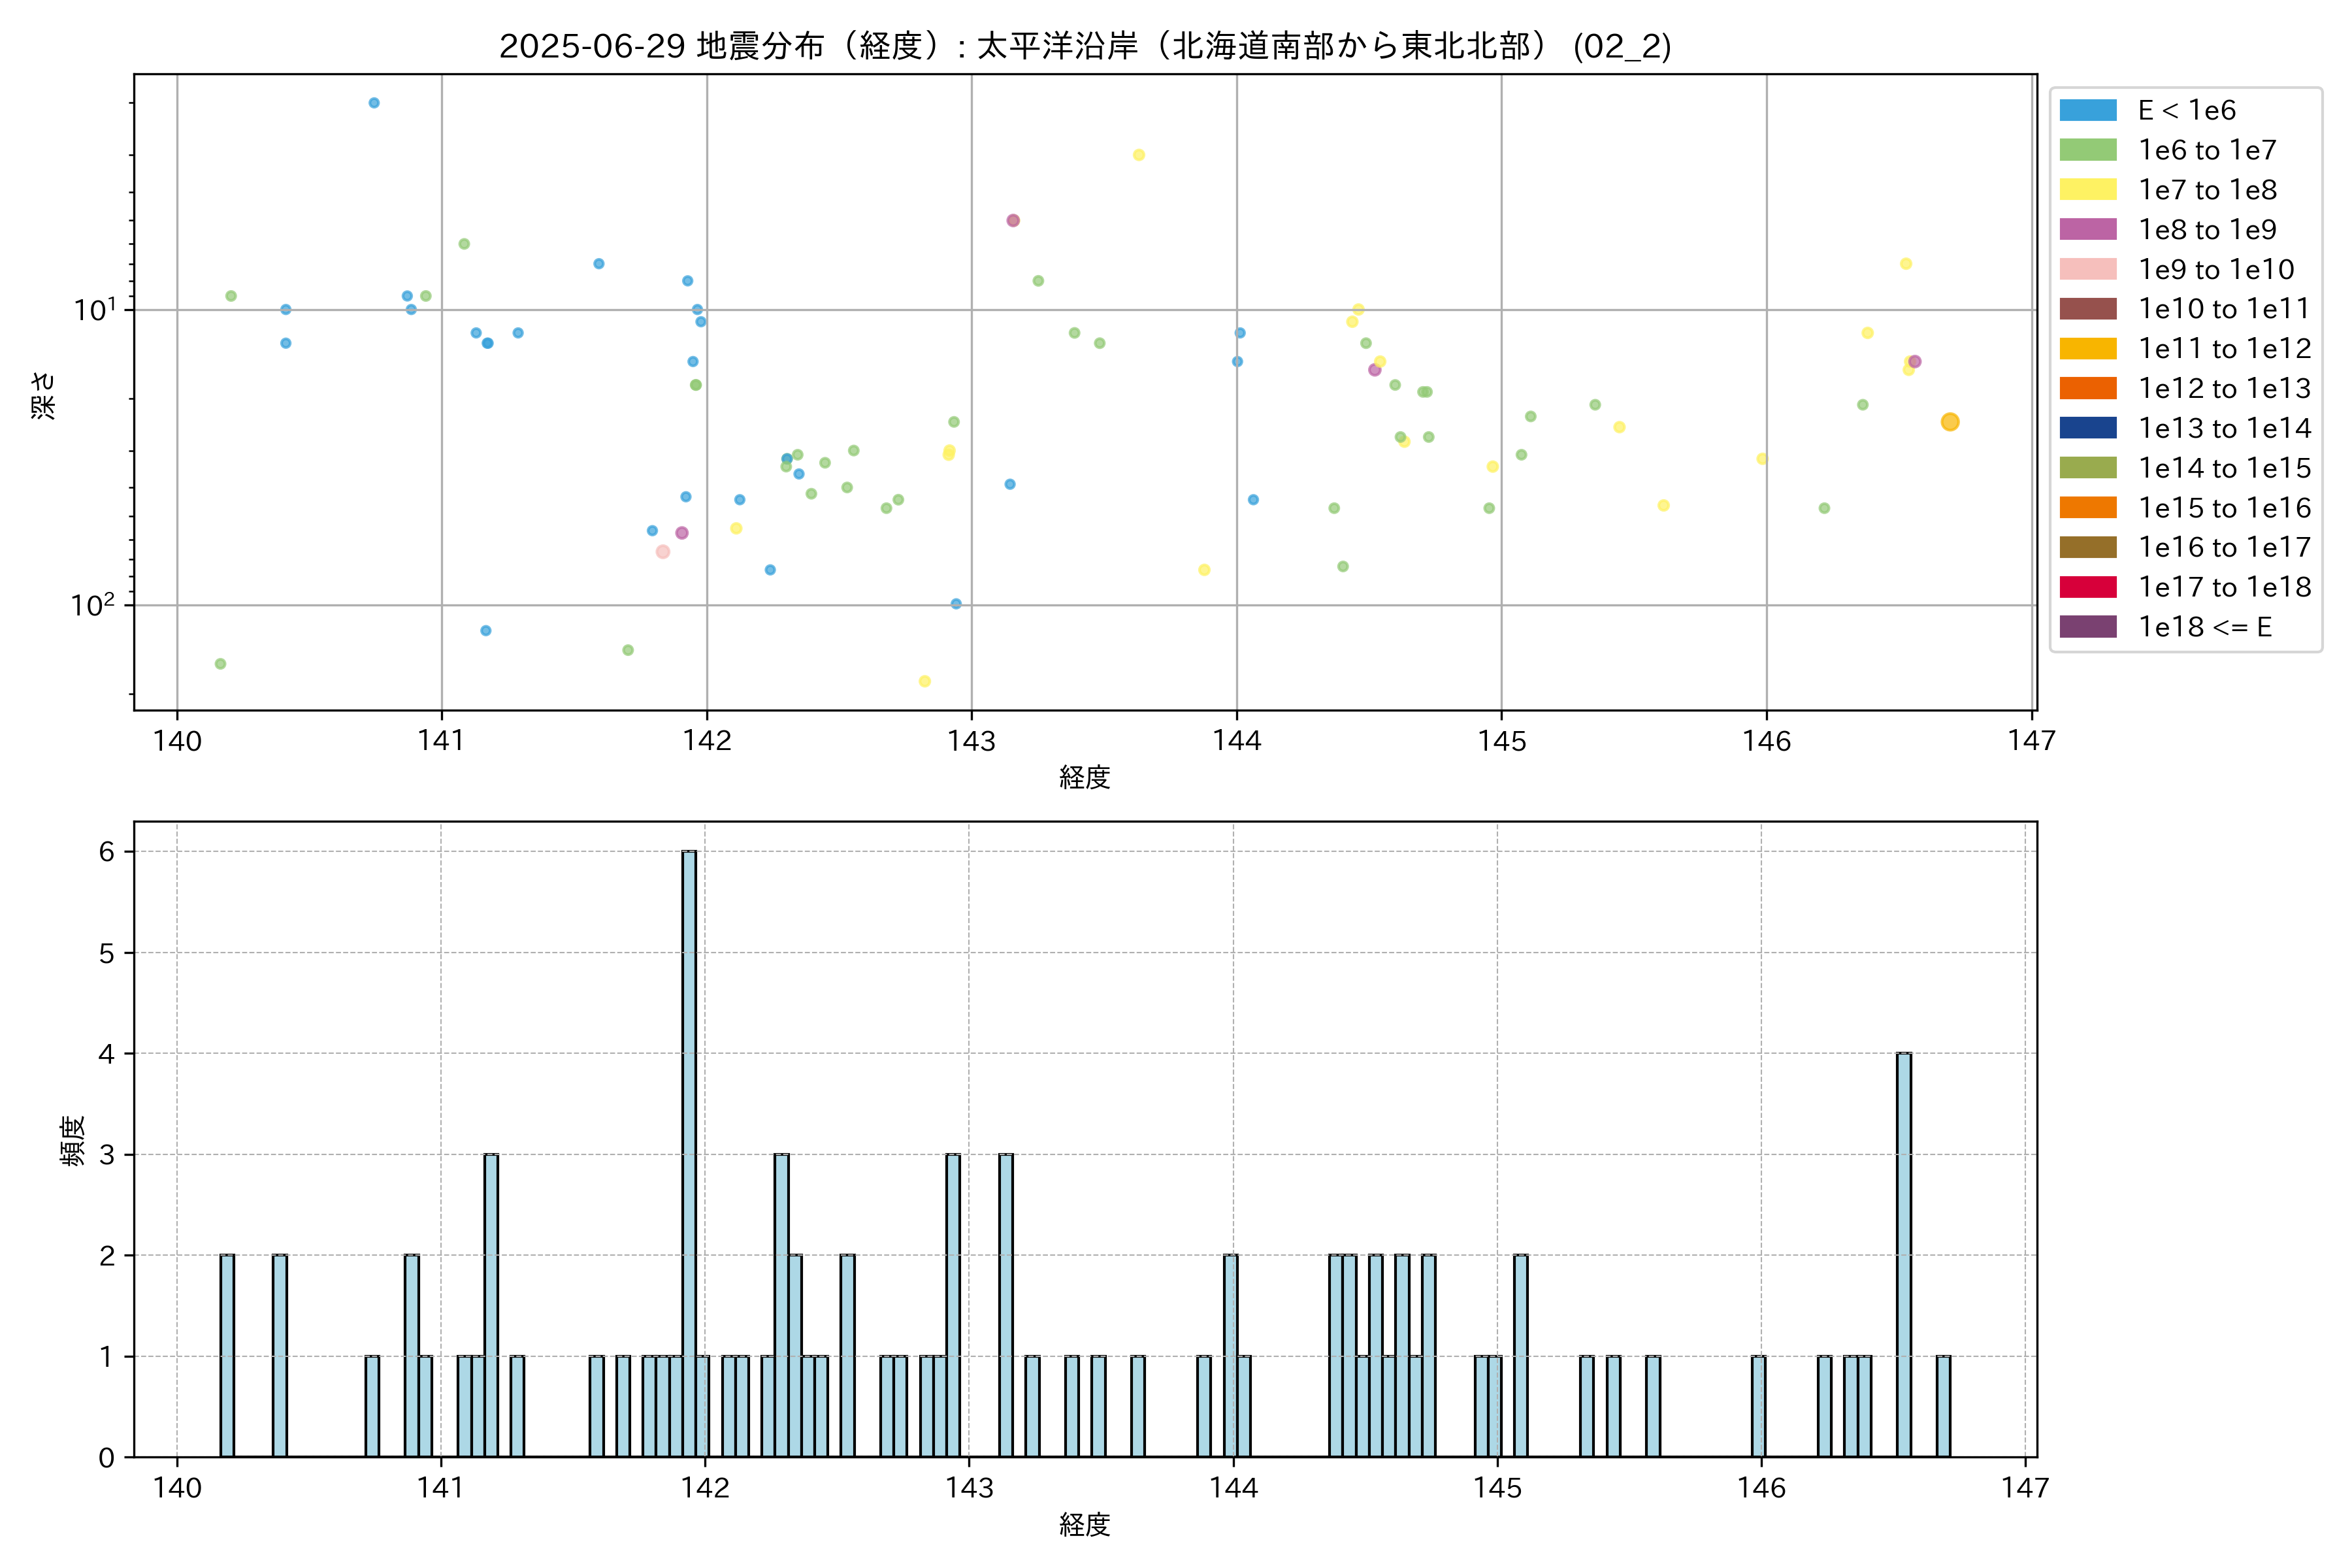This screenshot has width=2352, height=1568.
Task: Click the purple 1e18 <= E legend swatch
Action: tap(2088, 627)
